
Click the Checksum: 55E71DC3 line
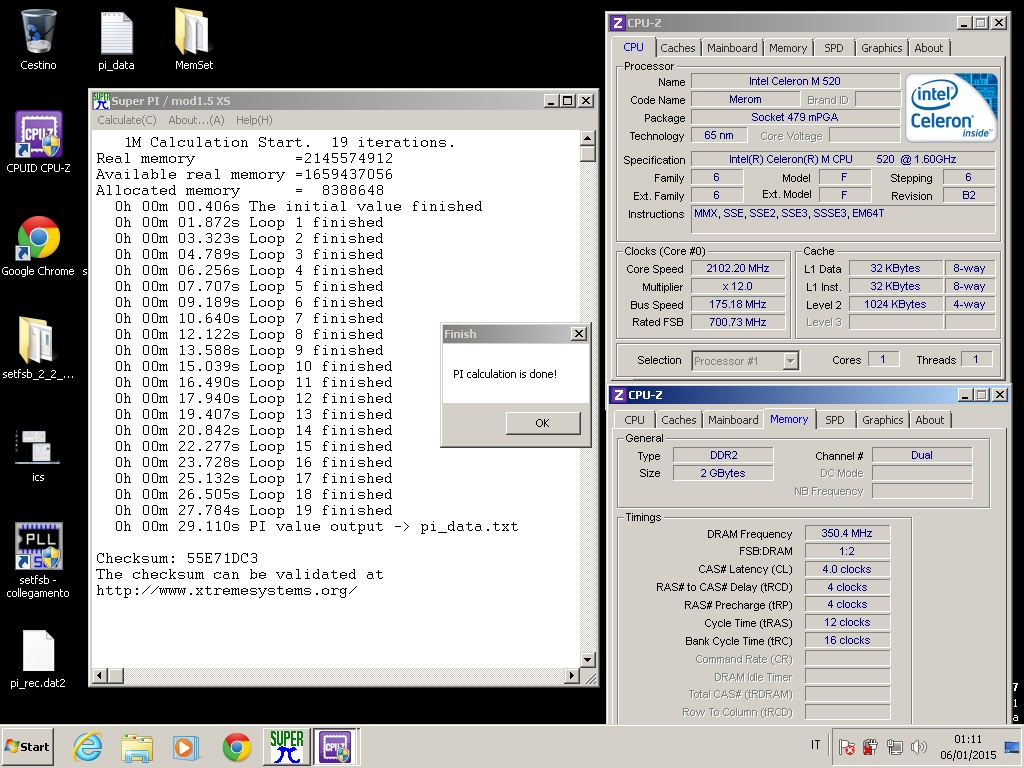pyautogui.click(x=177, y=558)
